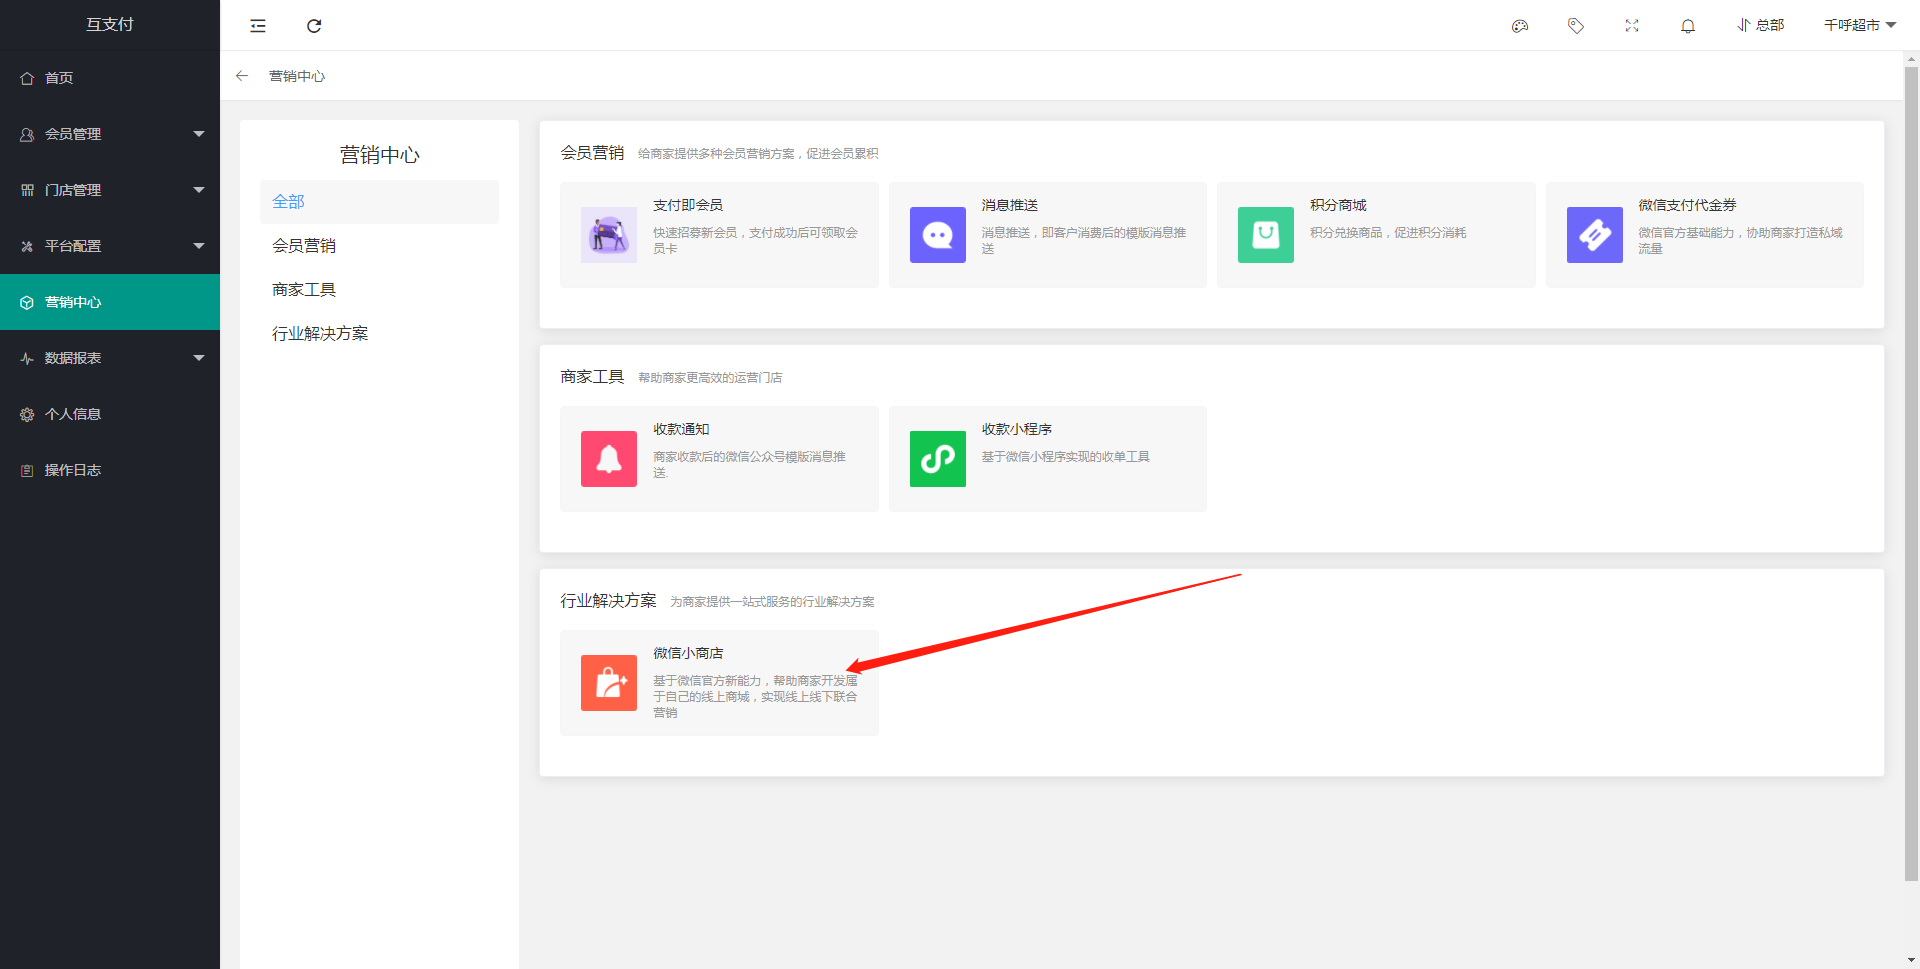Click the 积分商城 shopping bag icon

[x=1266, y=235]
